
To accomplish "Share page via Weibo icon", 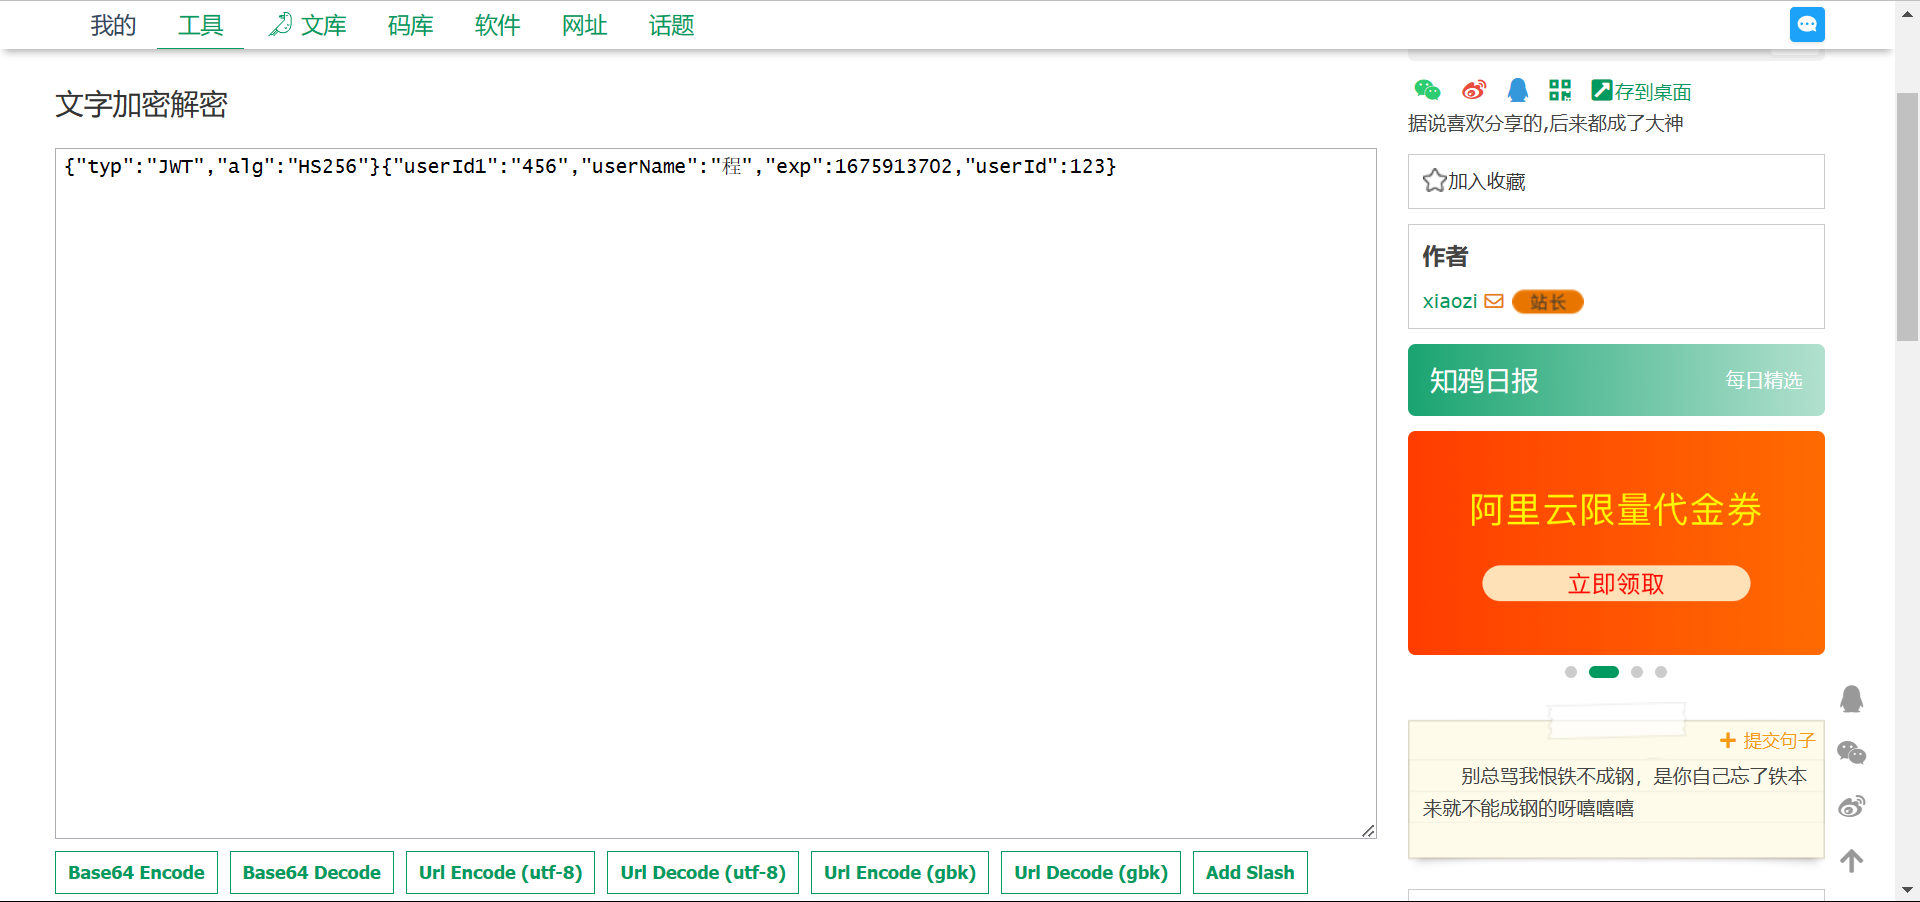I will tap(1473, 91).
